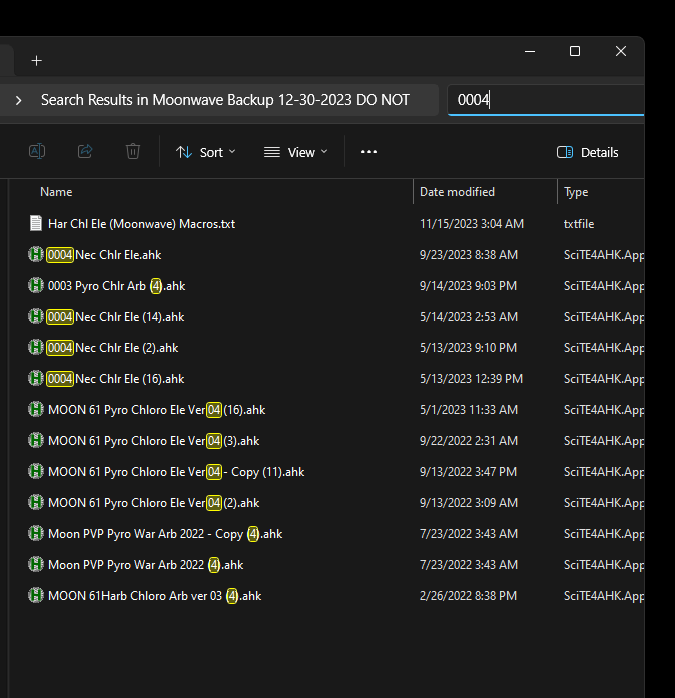Select MOON 61 Pyro Chloro Ele Ver04 (16).ahk

pos(156,410)
